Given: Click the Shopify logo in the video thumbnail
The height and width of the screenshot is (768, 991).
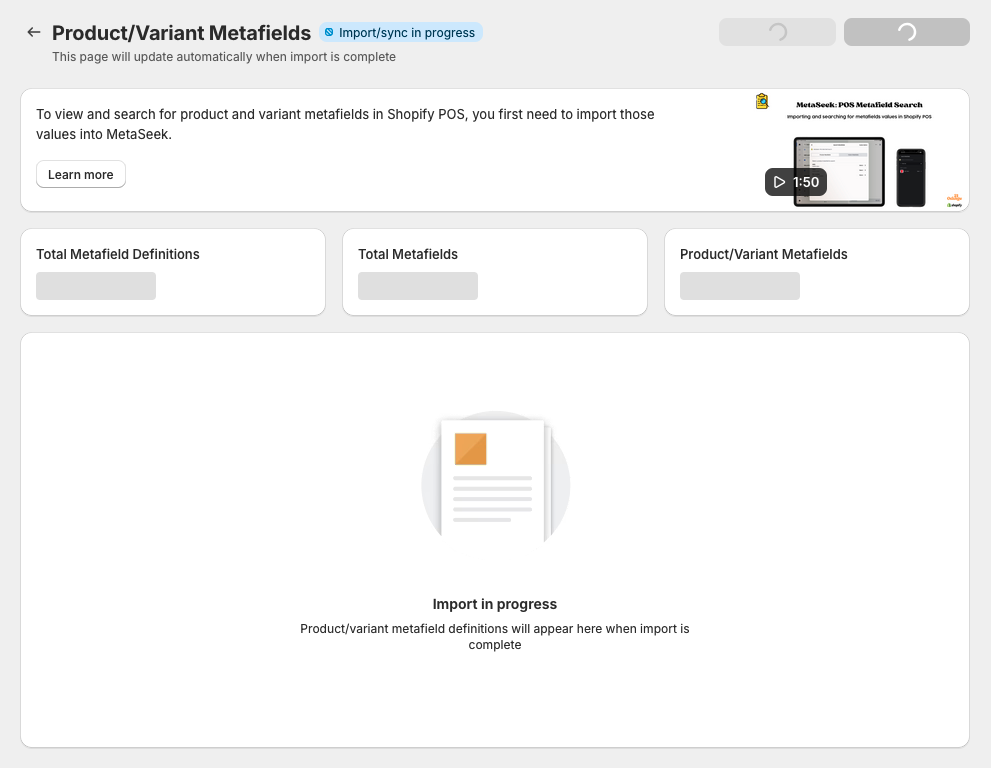Looking at the screenshot, I should click(954, 204).
